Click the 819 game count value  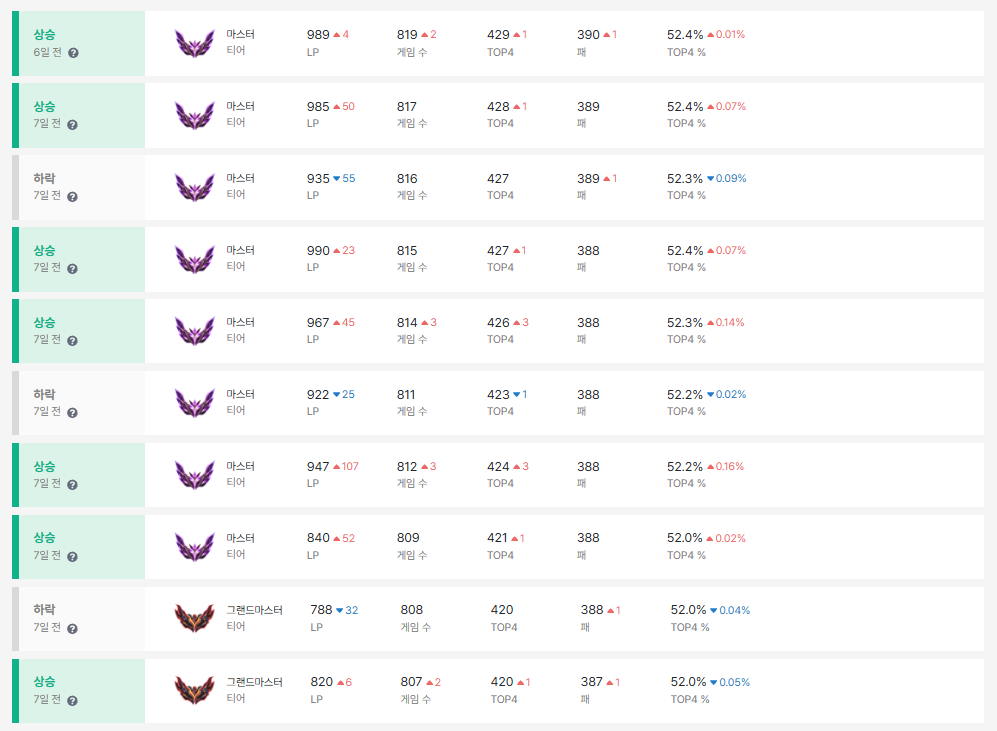coord(408,35)
